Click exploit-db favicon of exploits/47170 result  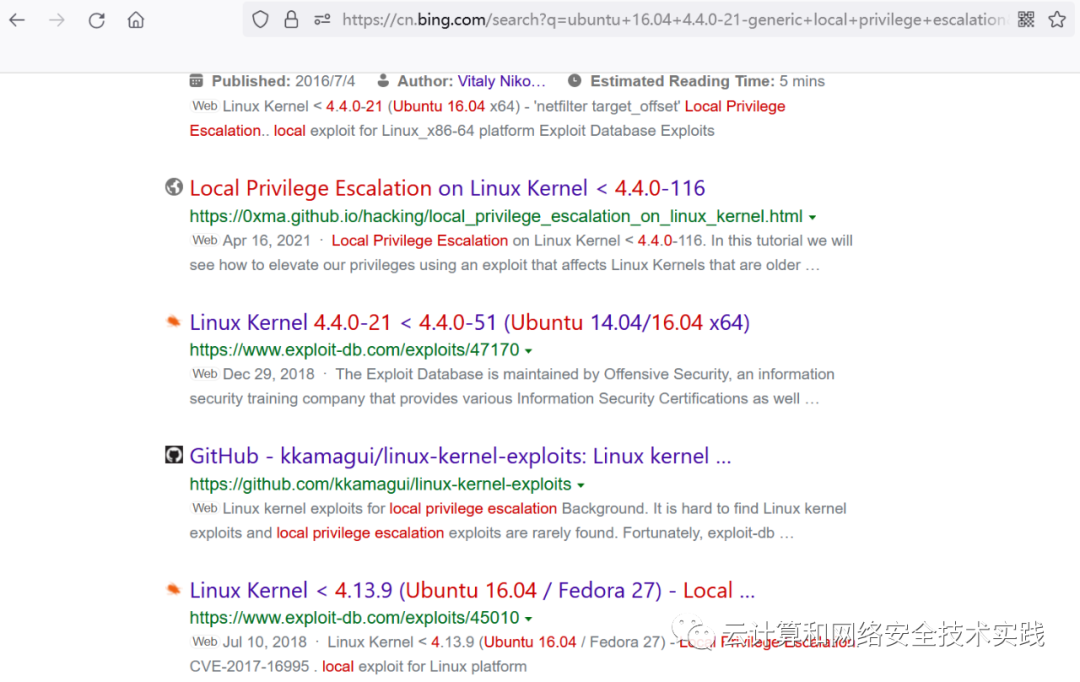tap(174, 321)
